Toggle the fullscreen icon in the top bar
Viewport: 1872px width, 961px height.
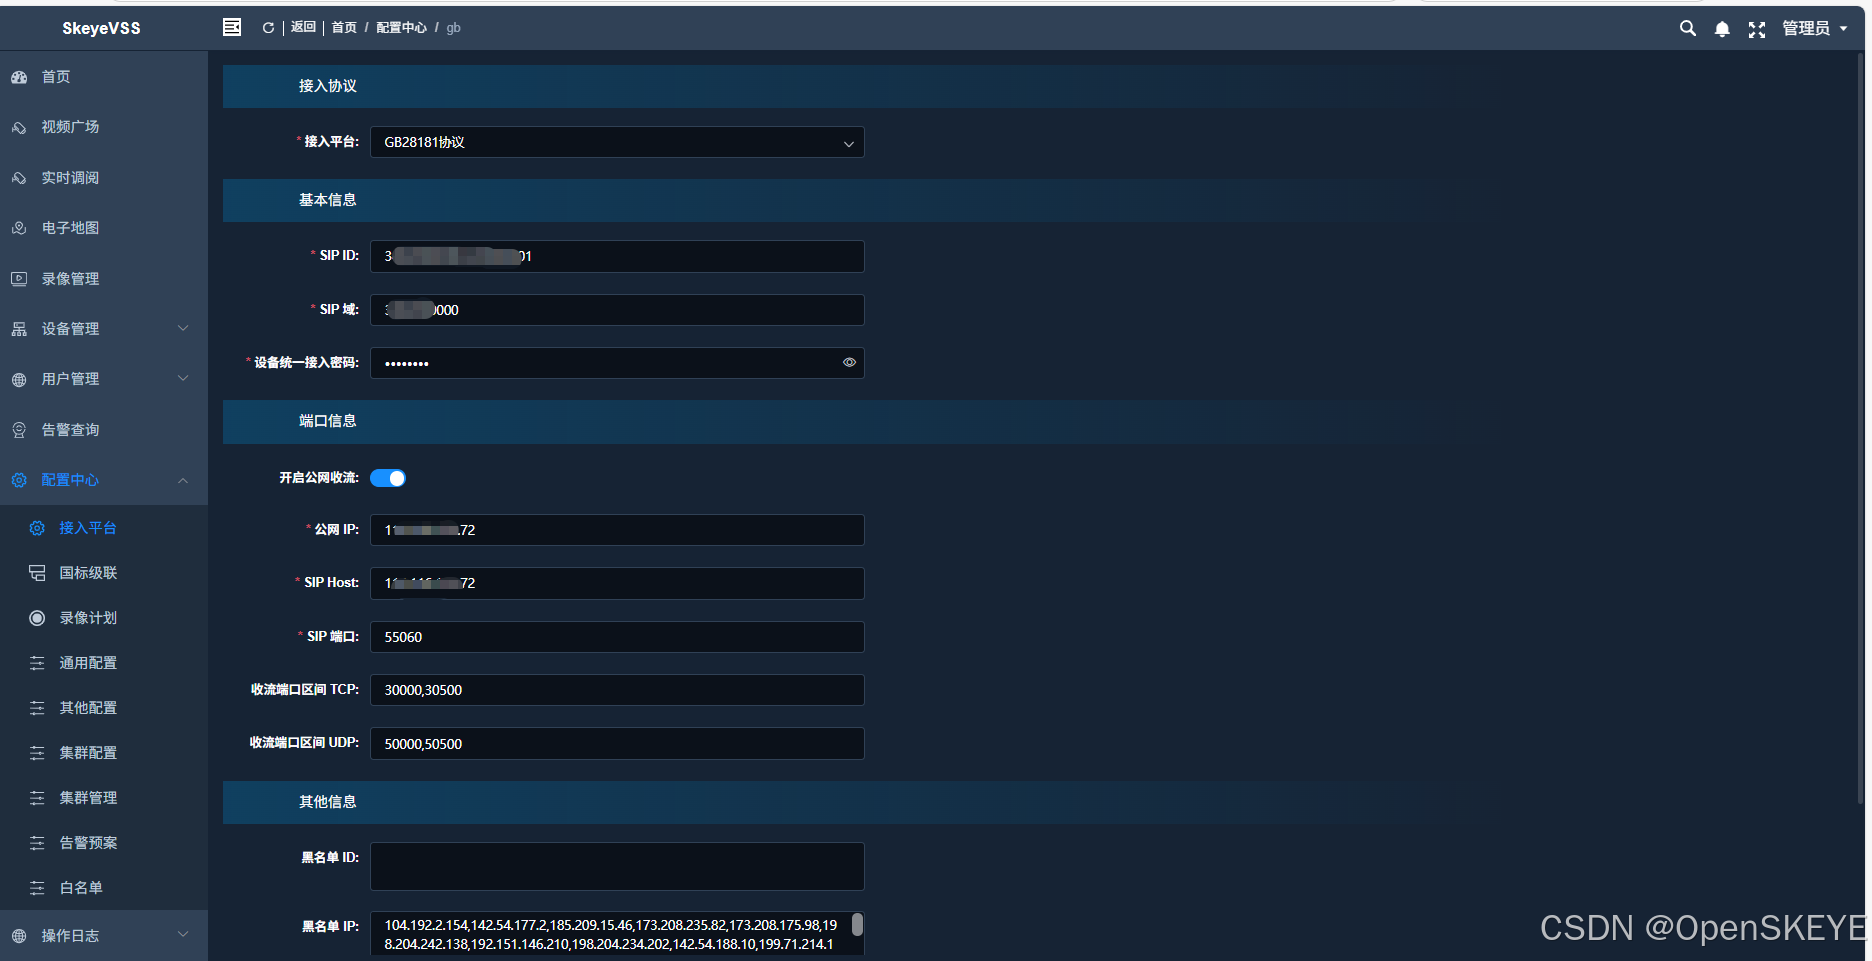coord(1757,29)
